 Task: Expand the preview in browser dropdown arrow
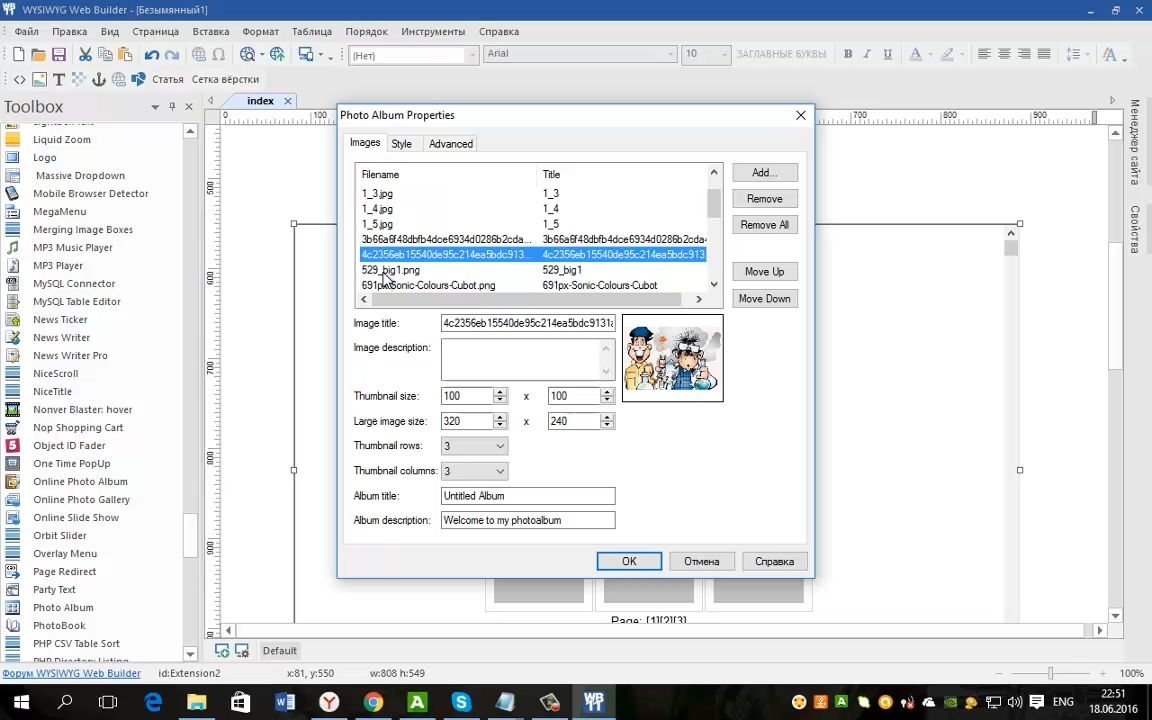262,55
